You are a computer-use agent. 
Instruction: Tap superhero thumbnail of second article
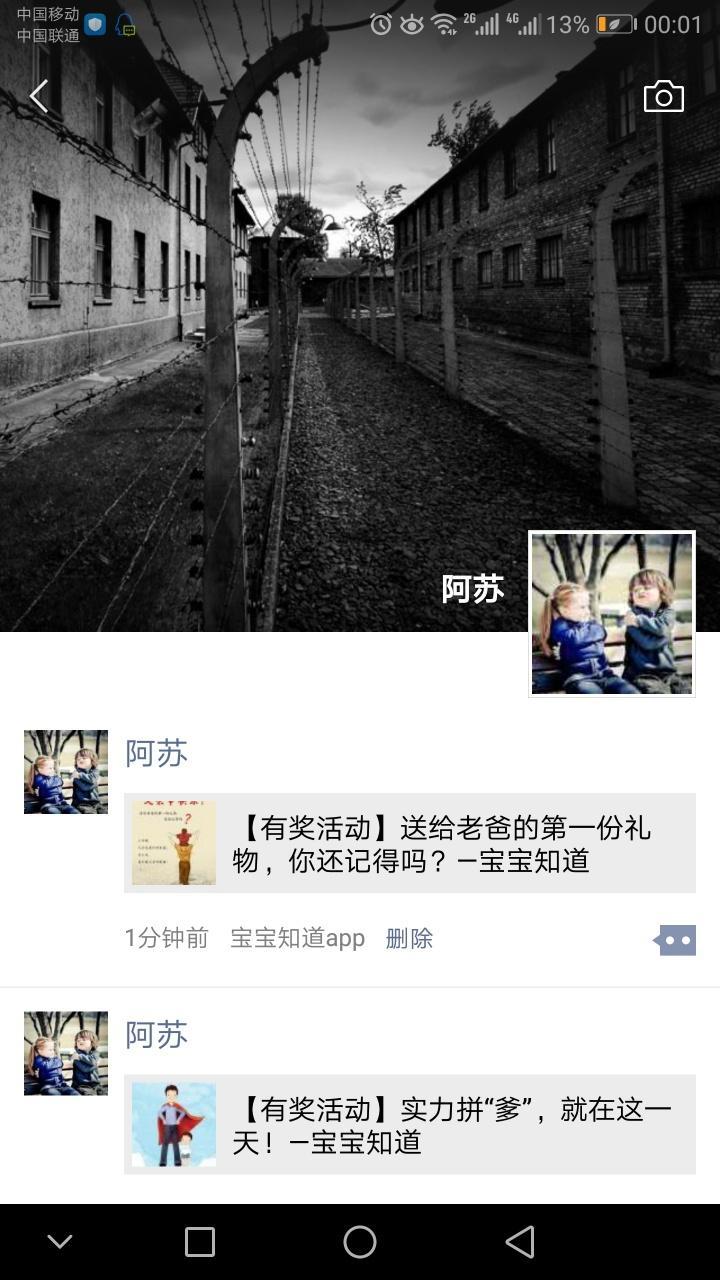tap(174, 1124)
